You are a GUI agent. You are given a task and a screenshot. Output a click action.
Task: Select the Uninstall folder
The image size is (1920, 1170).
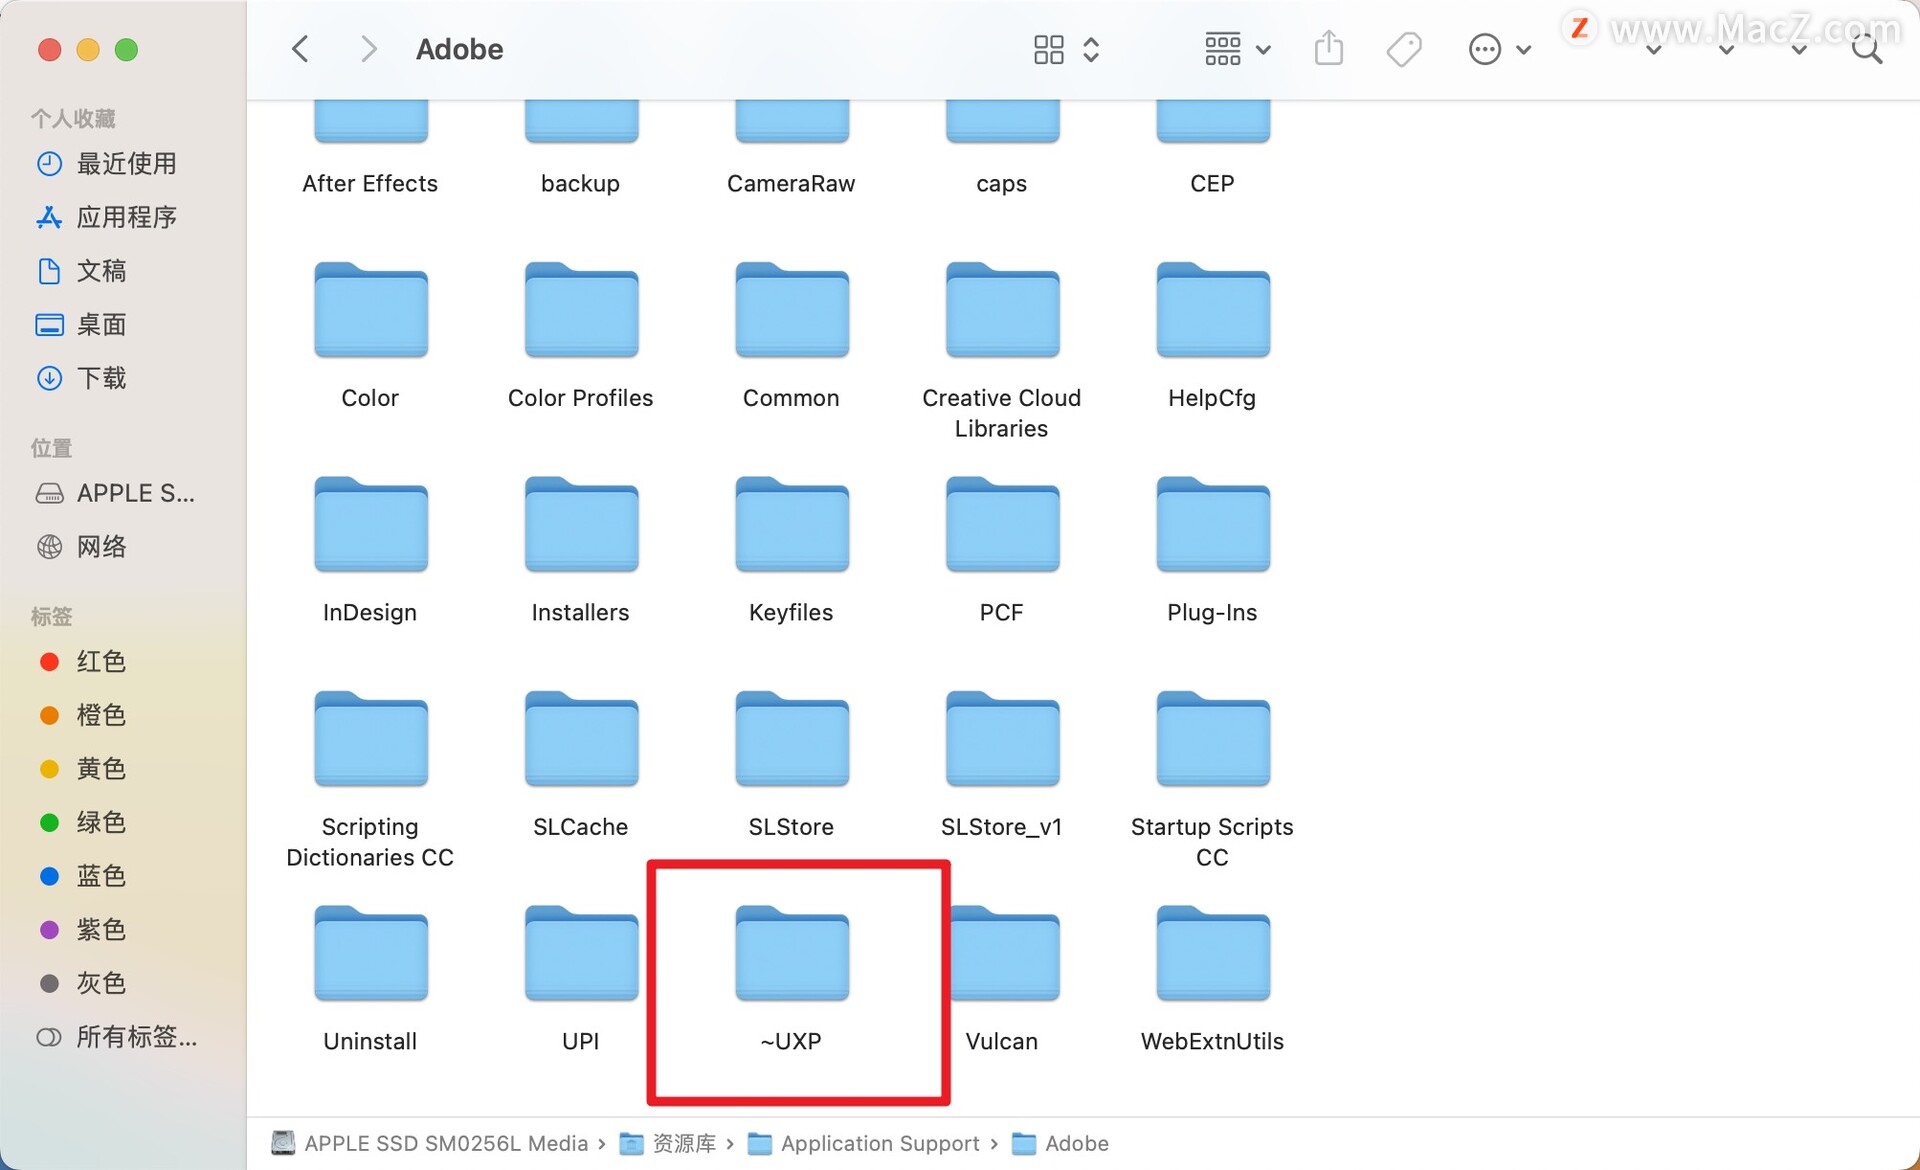pos(370,980)
